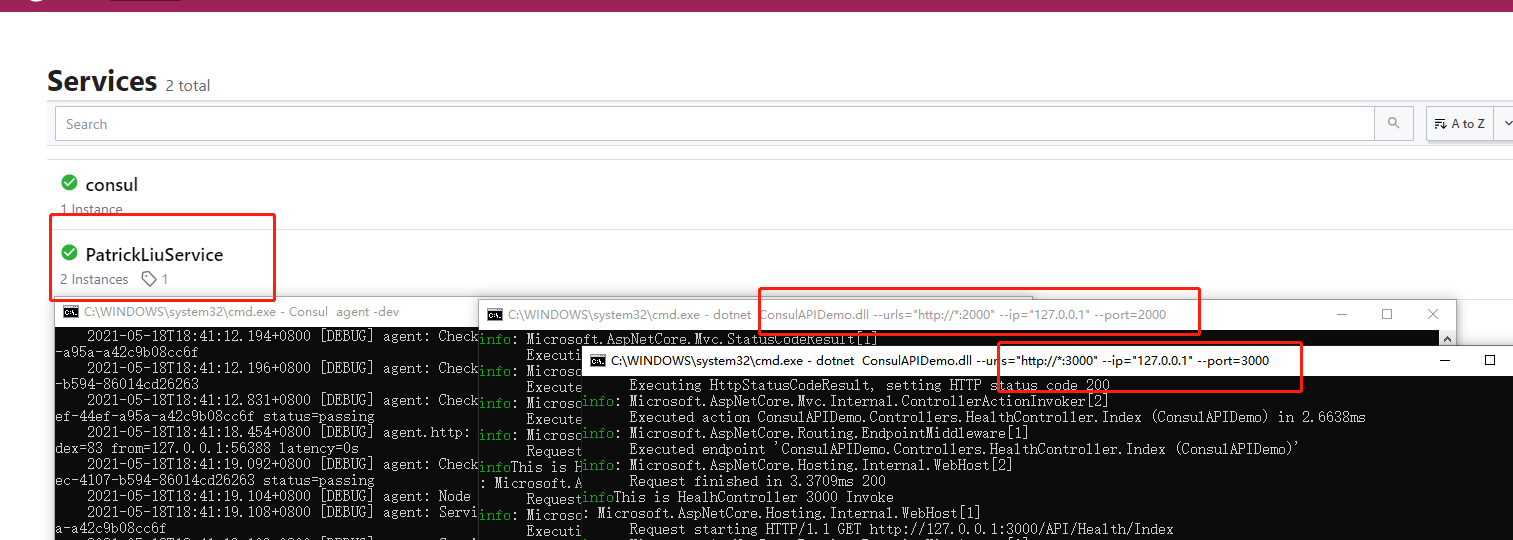Screen dimensions: 1513x540
Task: Click the magnifier search icon
Action: coord(1394,124)
